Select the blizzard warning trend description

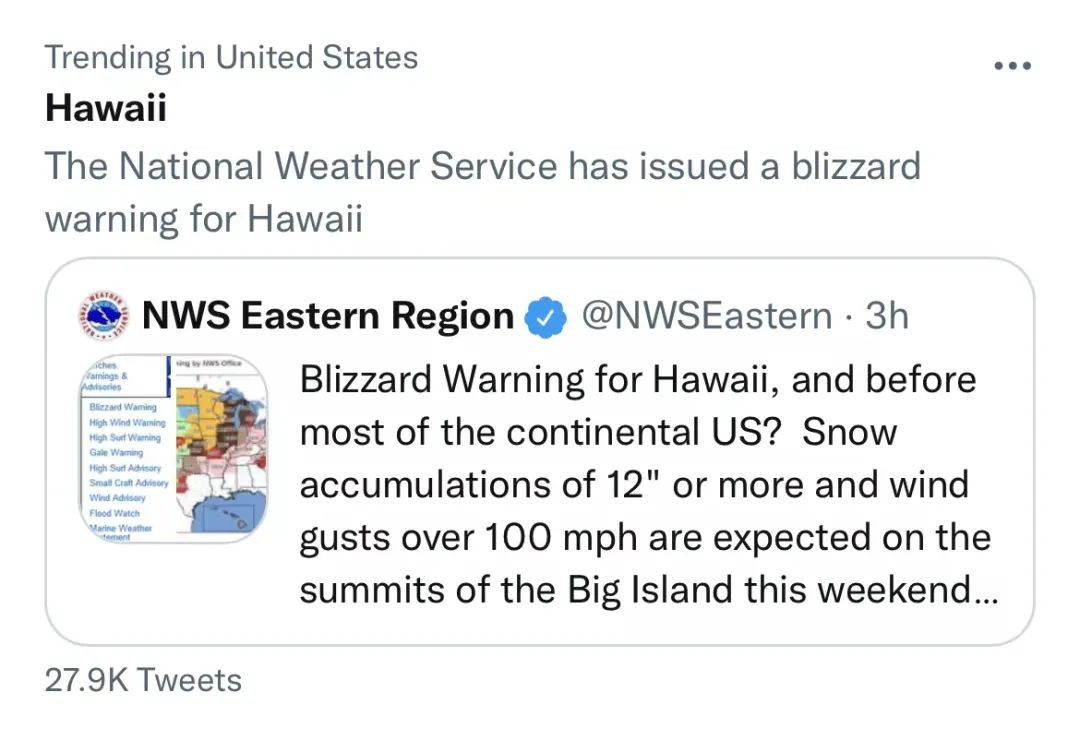482,190
